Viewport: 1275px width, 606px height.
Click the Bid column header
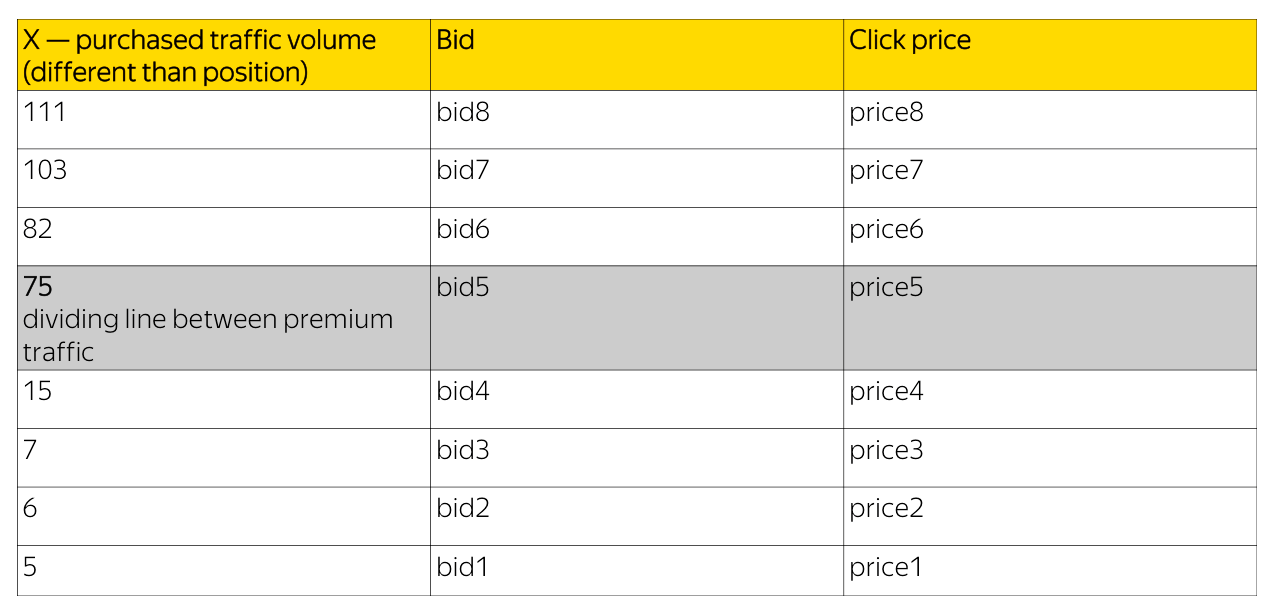(456, 41)
